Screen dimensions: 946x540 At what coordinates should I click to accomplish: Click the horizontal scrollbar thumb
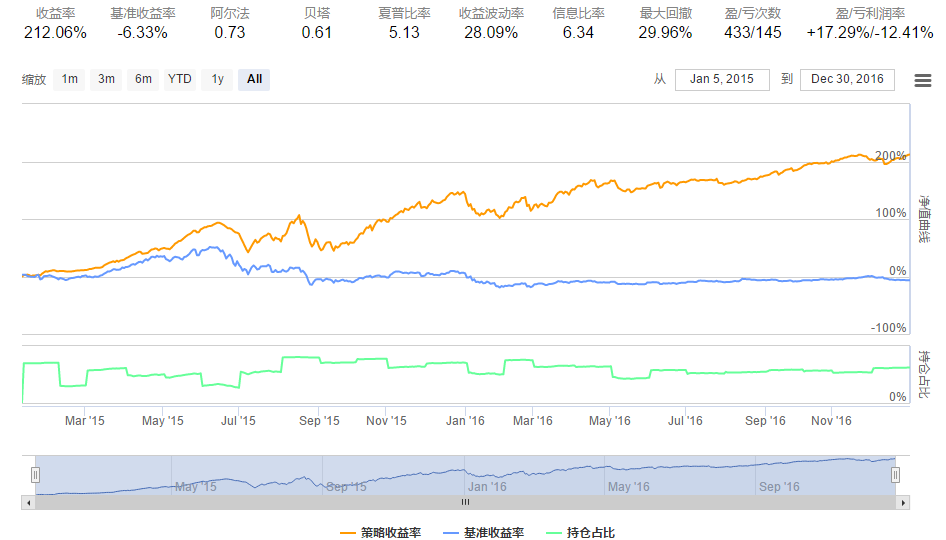tap(464, 503)
